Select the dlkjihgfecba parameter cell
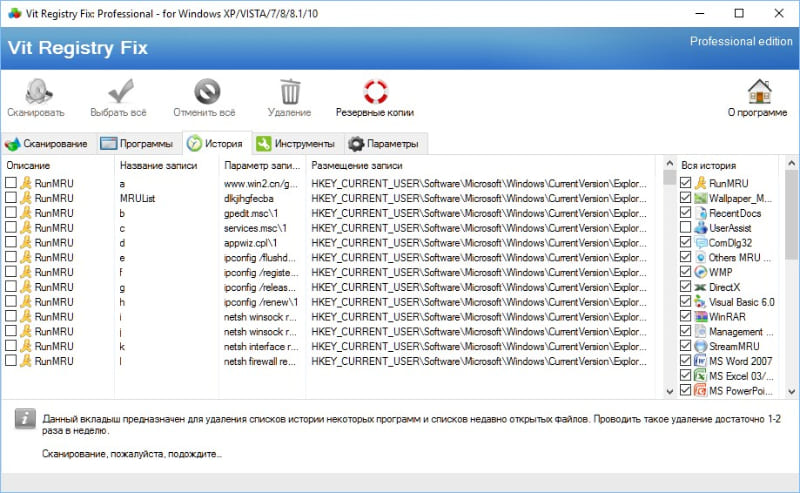Viewport: 800px width, 493px height. point(248,198)
